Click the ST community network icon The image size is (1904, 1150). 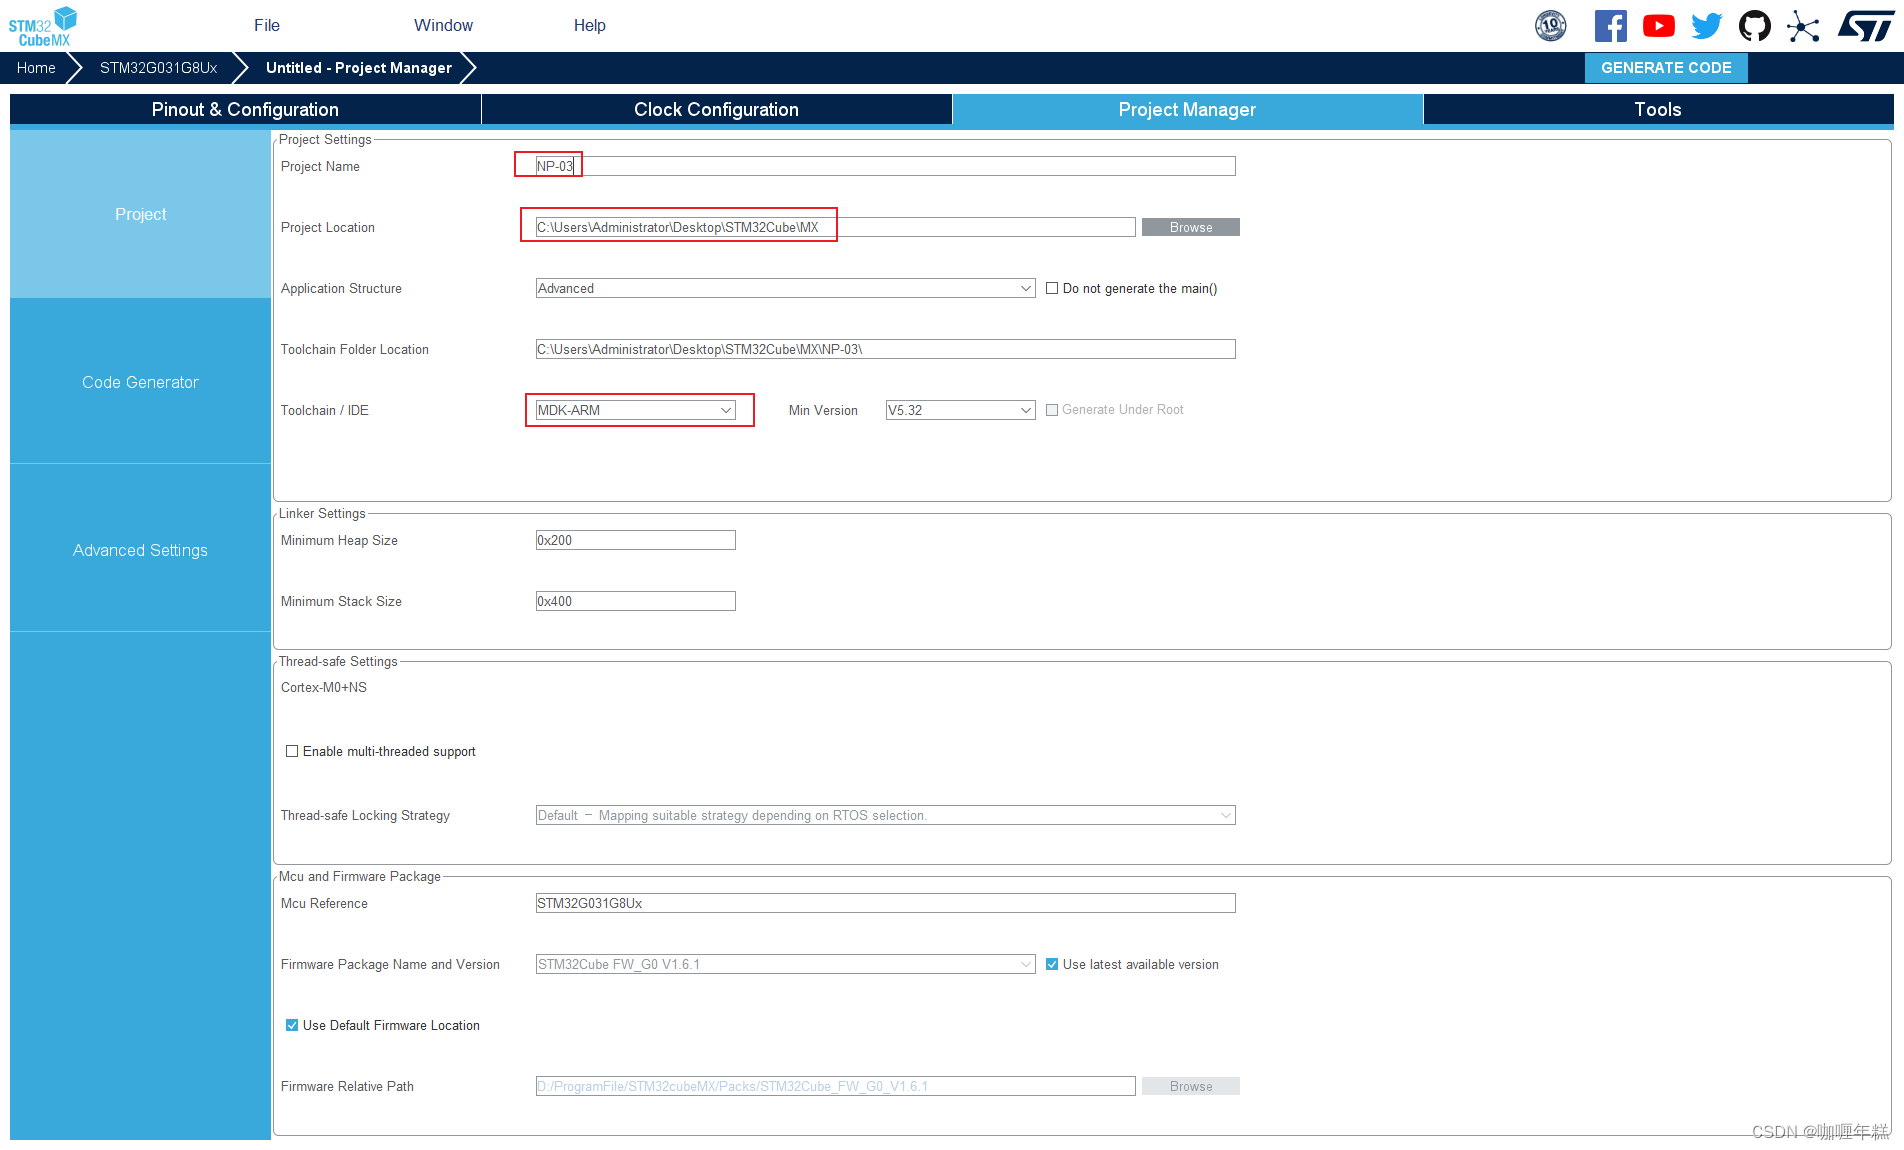[x=1802, y=26]
